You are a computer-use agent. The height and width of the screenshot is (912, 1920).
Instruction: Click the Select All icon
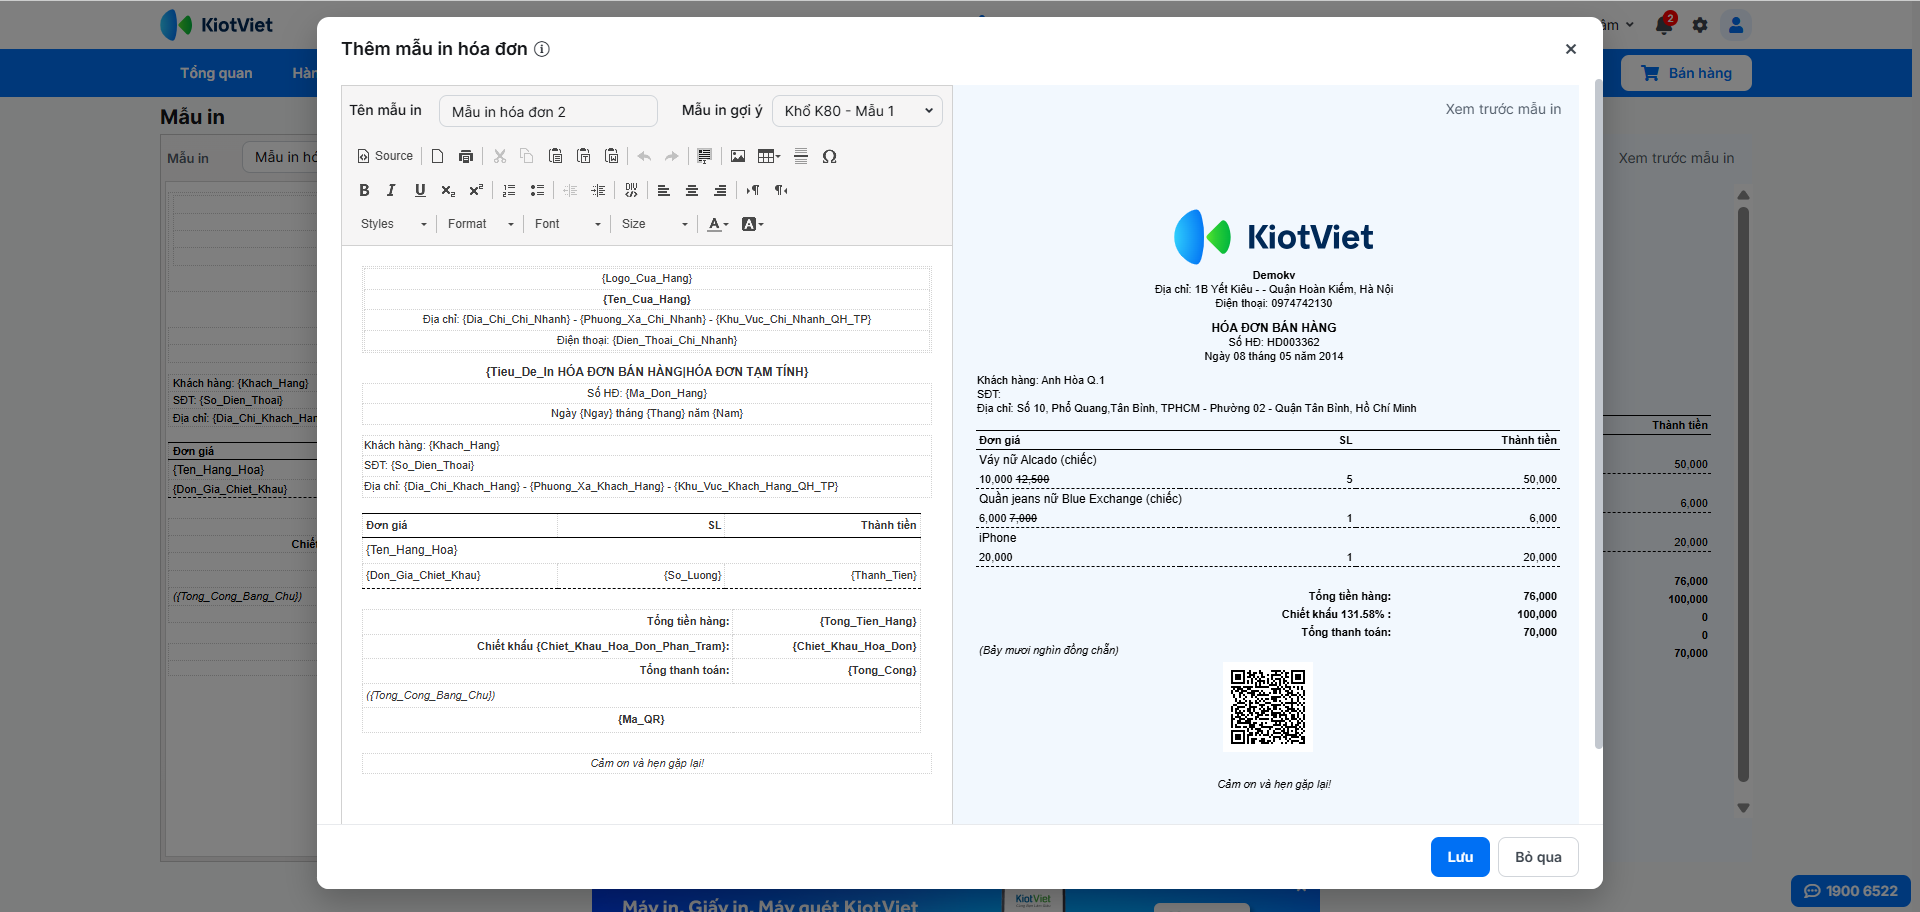coord(704,156)
